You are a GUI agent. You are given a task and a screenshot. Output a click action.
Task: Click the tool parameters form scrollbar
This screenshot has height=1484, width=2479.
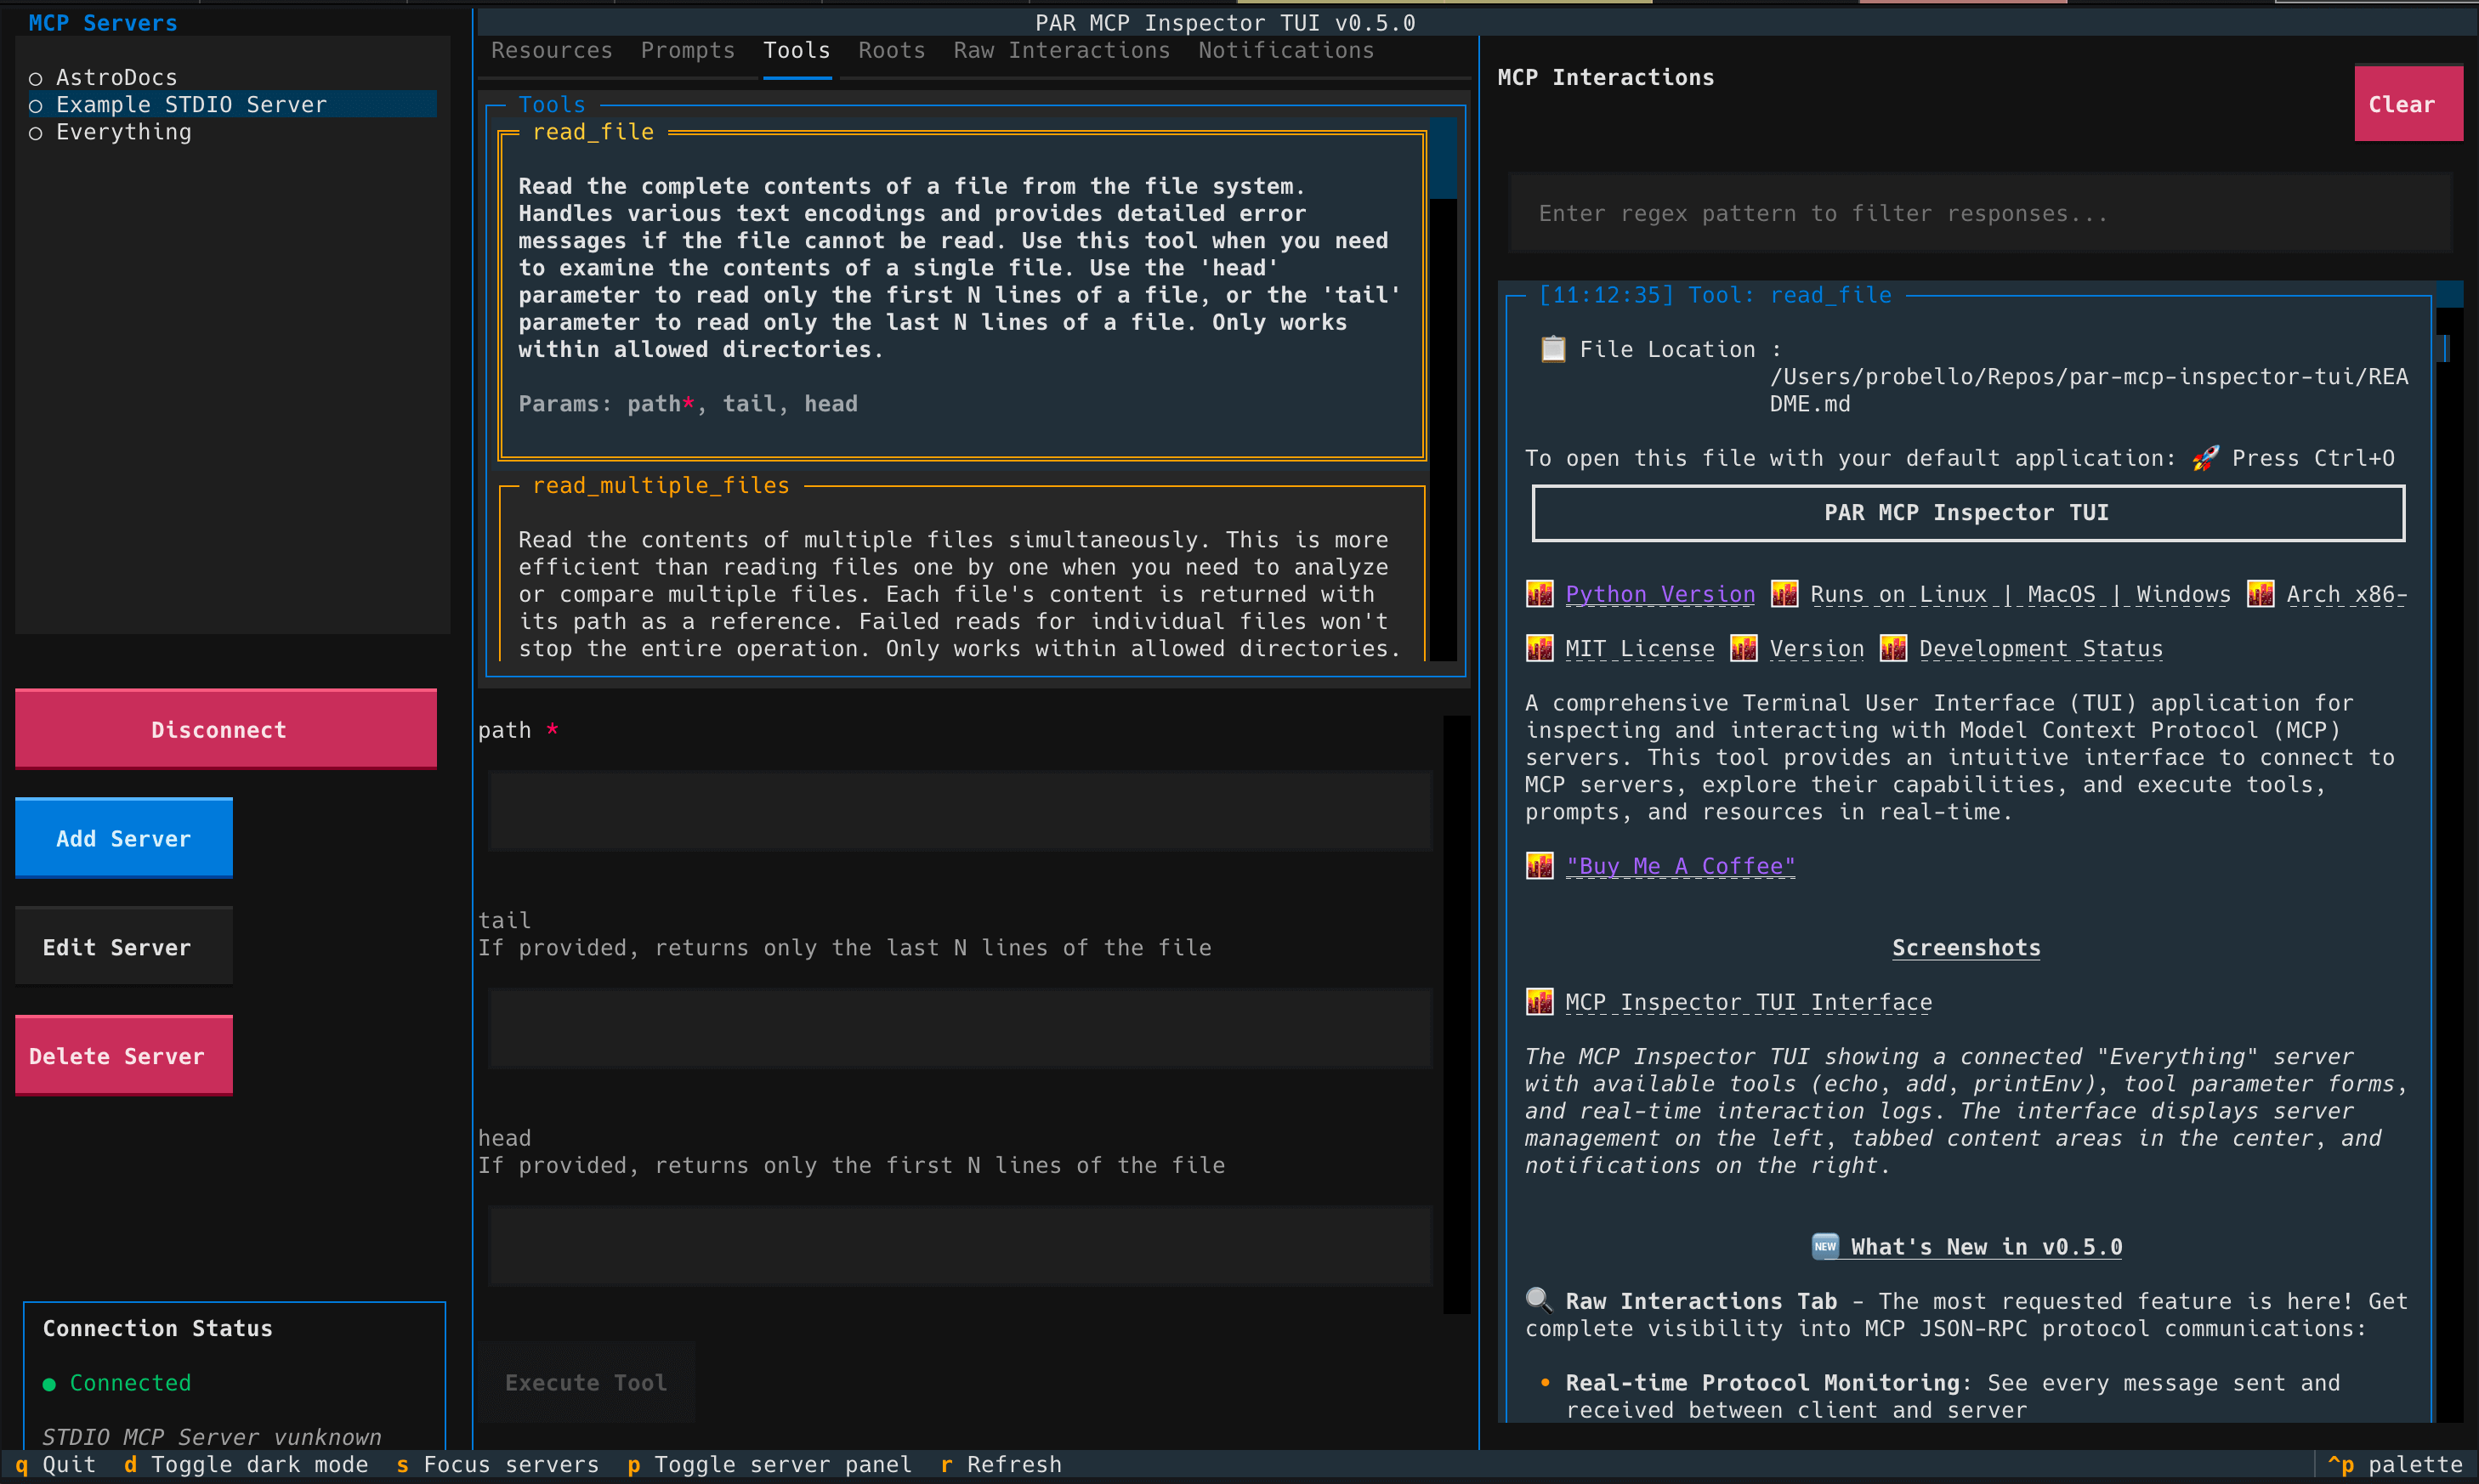(1457, 1014)
